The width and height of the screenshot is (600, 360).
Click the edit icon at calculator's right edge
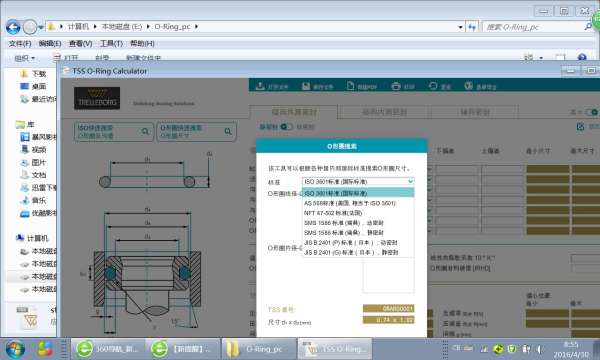tap(580, 126)
